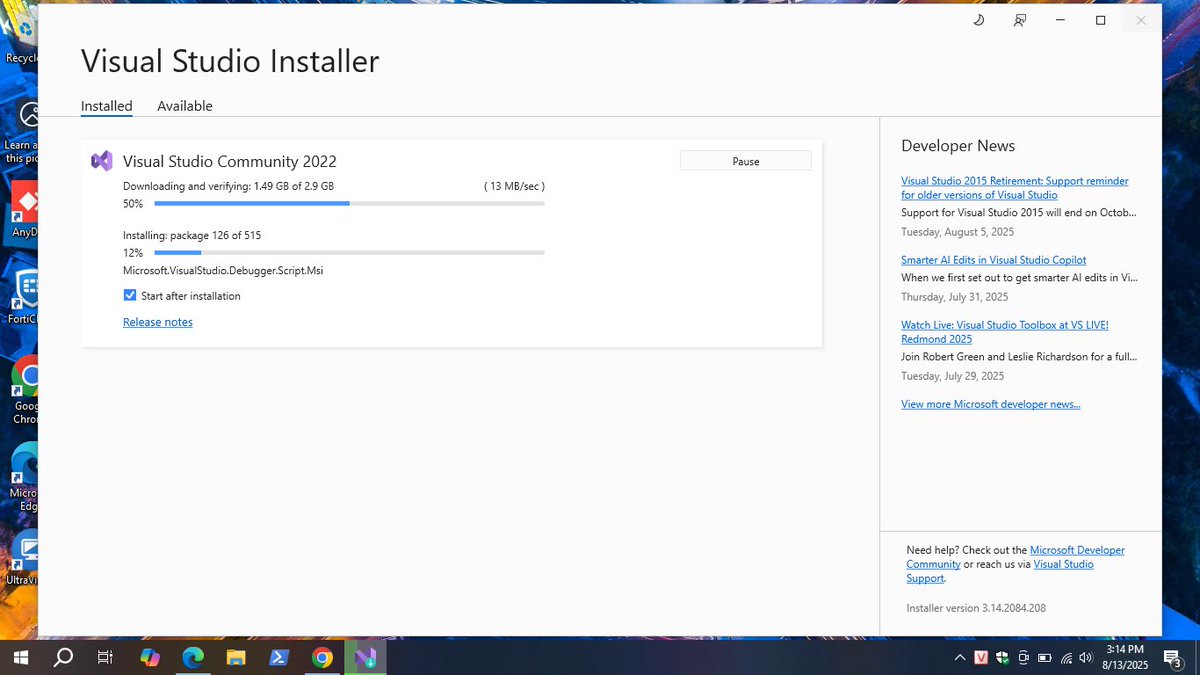Click the Developer News heading
The width and height of the screenshot is (1200, 675).
click(x=958, y=146)
